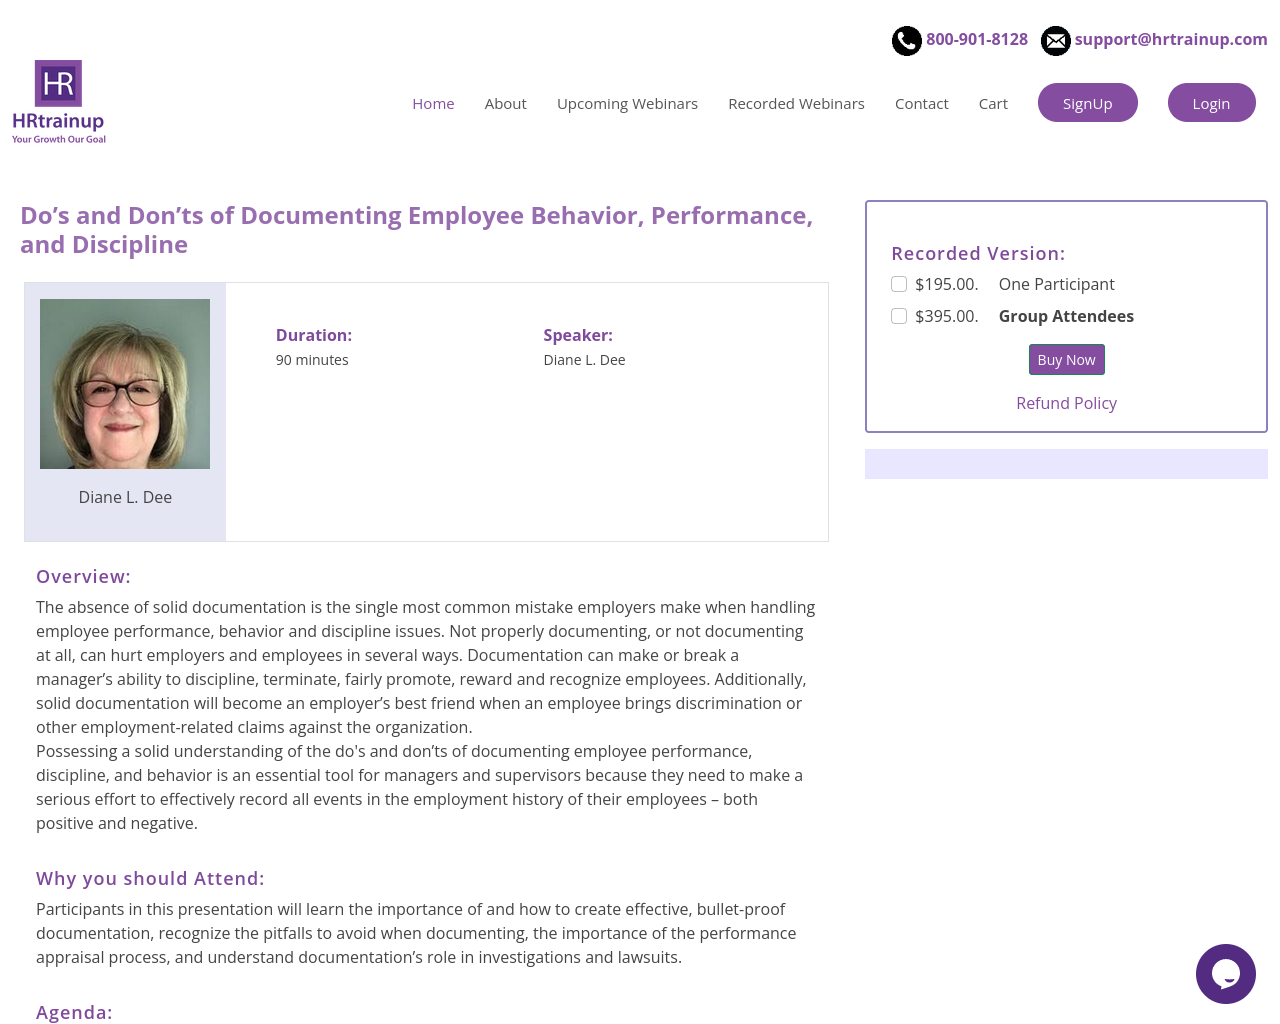Click the HRtrainup logo
This screenshot has height=1024, width=1280.
point(59,102)
